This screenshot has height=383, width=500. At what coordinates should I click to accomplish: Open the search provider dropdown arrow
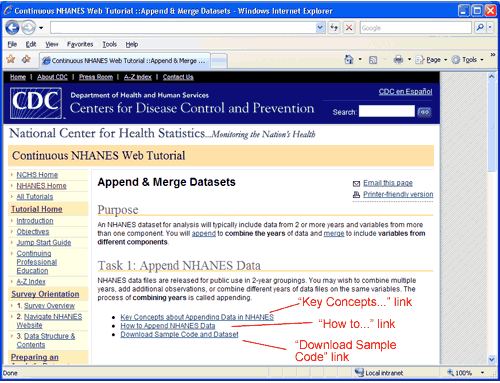click(x=490, y=28)
